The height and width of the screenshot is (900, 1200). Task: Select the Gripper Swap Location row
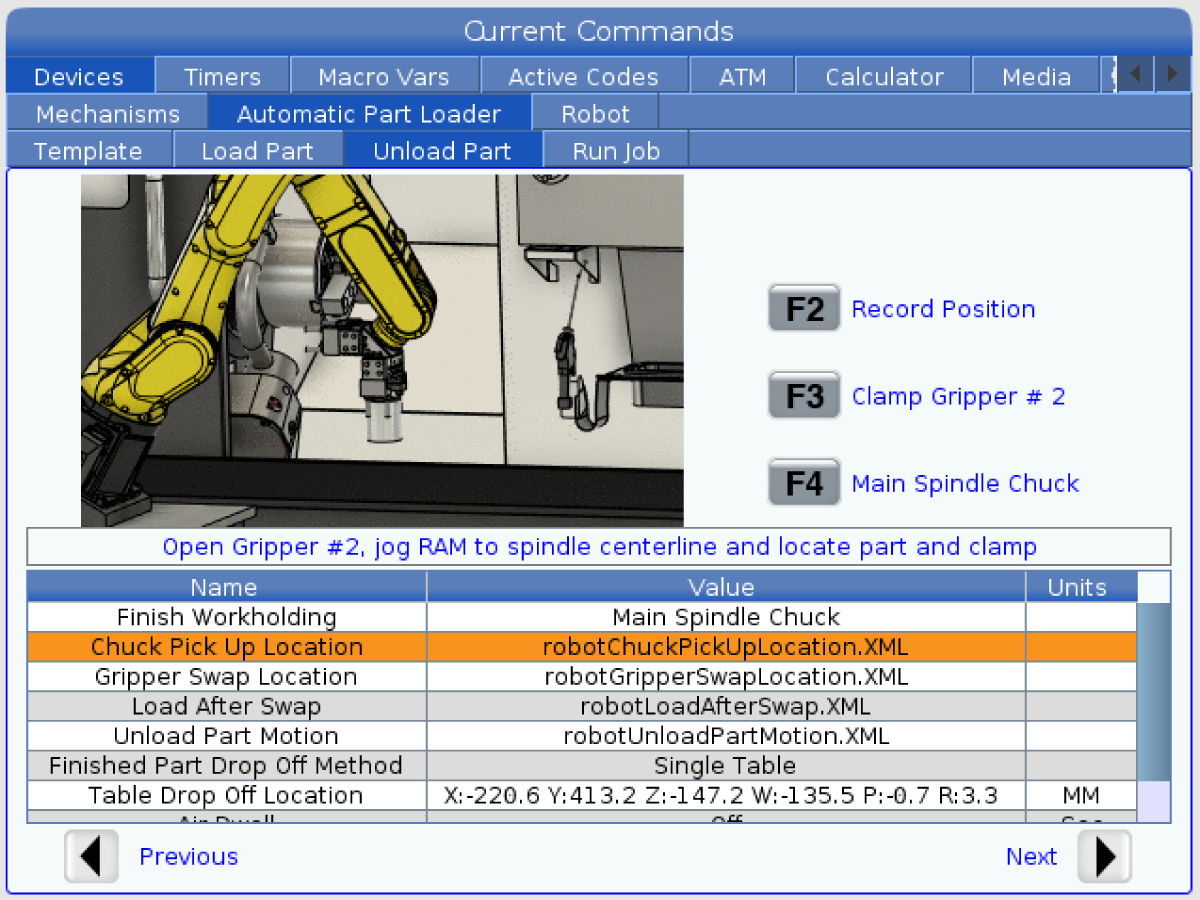coord(581,677)
